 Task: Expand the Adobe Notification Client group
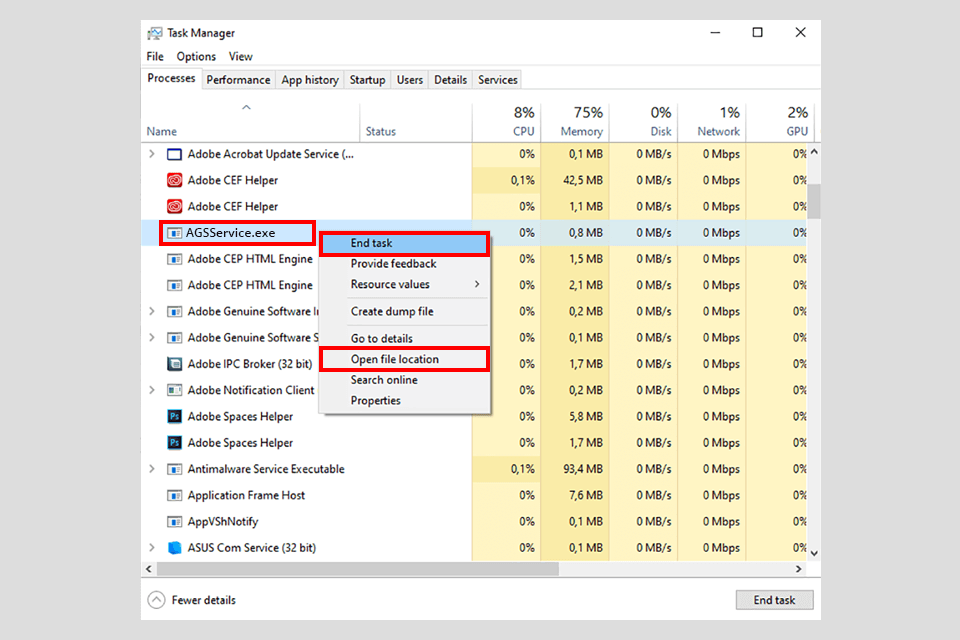coord(152,390)
